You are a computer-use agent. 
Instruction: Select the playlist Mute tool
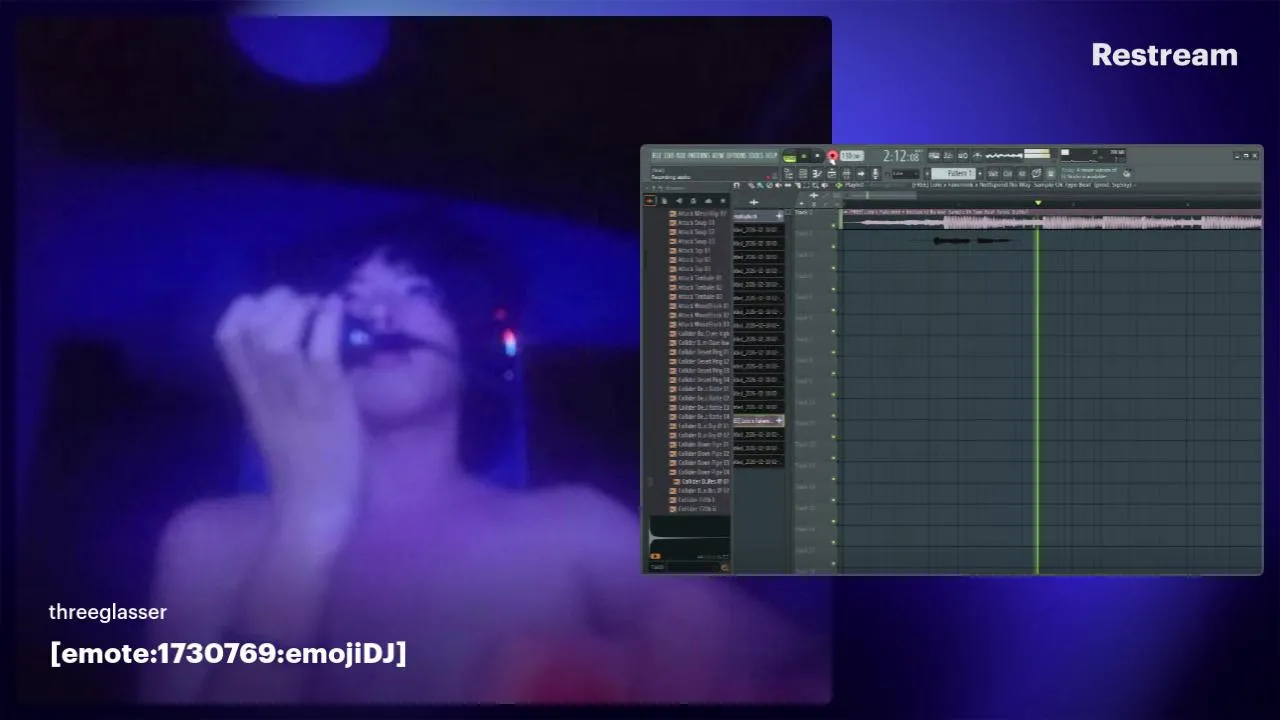778,185
